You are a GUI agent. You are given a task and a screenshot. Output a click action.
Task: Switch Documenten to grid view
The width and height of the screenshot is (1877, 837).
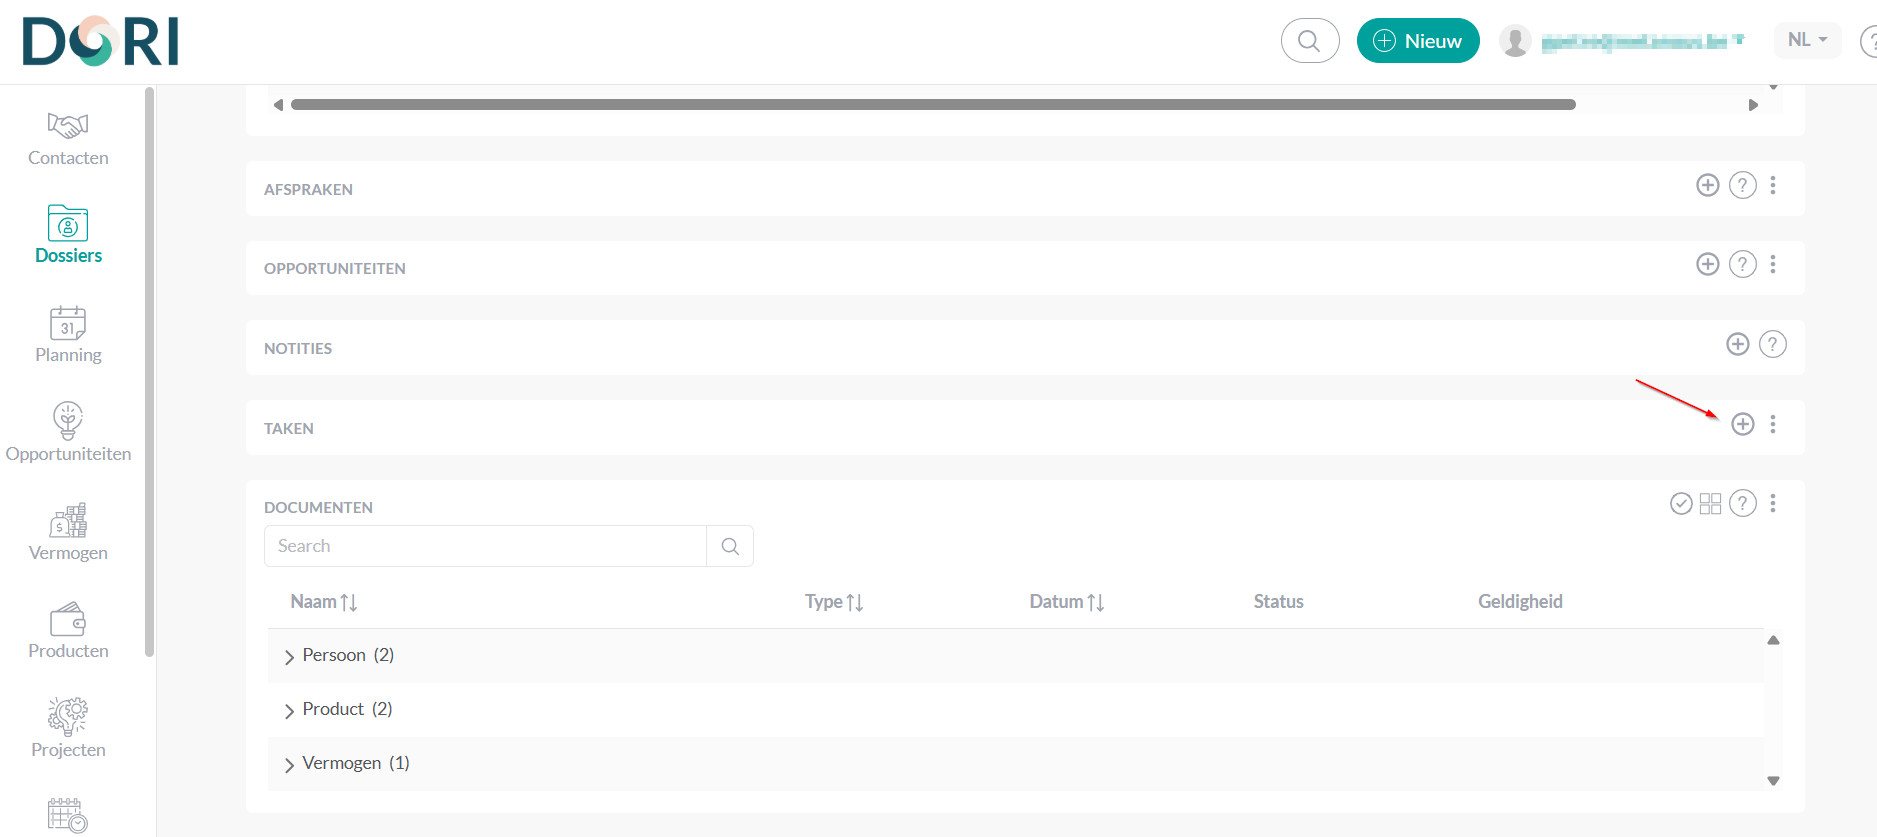tap(1710, 503)
